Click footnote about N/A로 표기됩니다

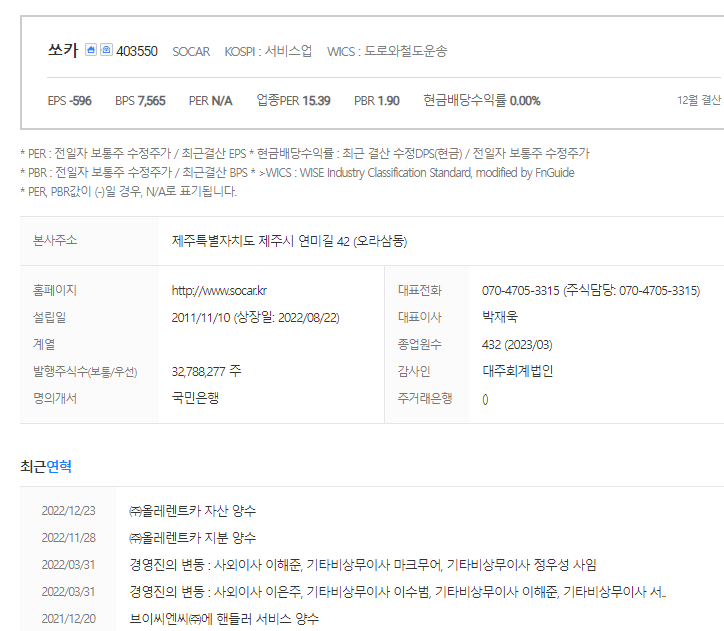click(128, 191)
